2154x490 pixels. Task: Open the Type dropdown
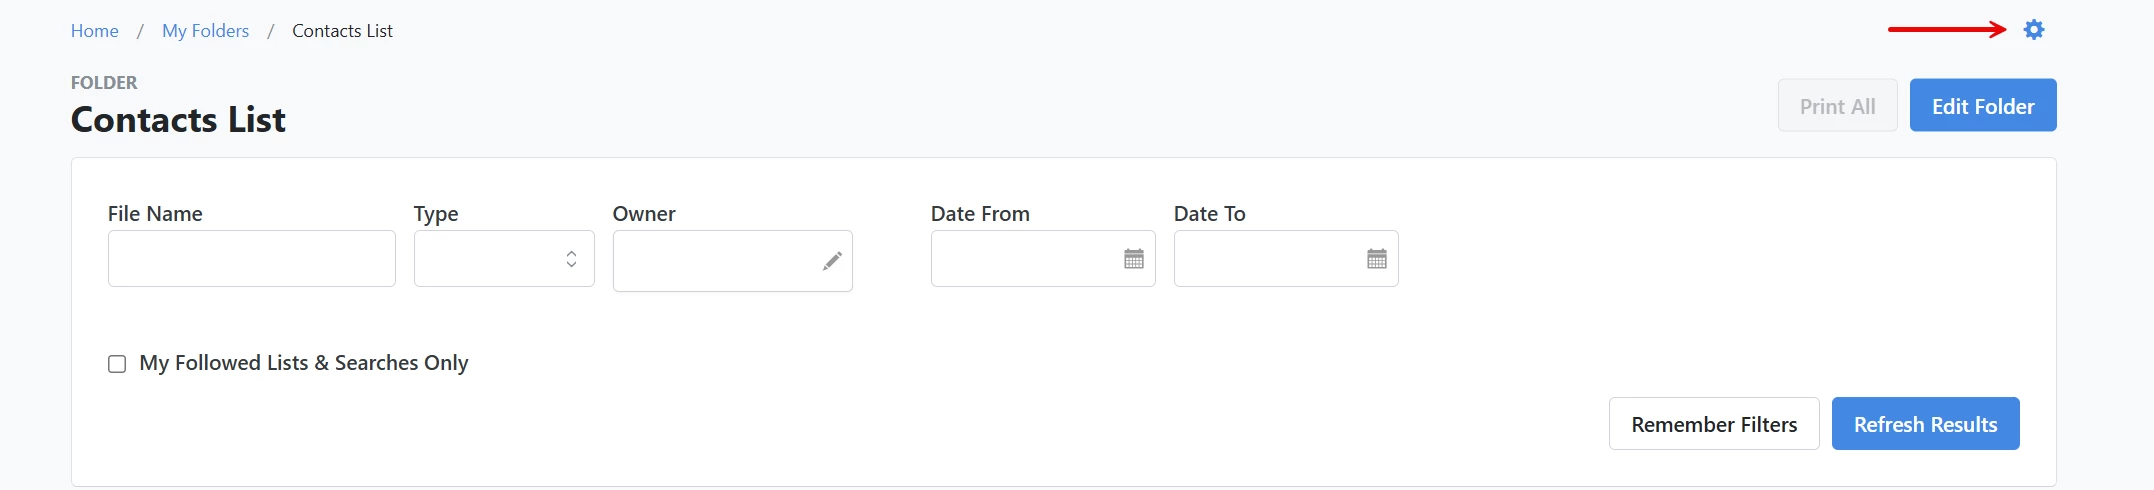(x=490, y=259)
